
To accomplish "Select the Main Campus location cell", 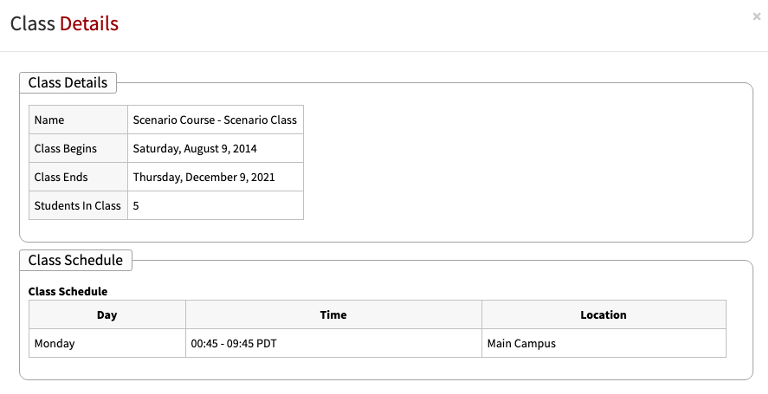I will point(604,343).
